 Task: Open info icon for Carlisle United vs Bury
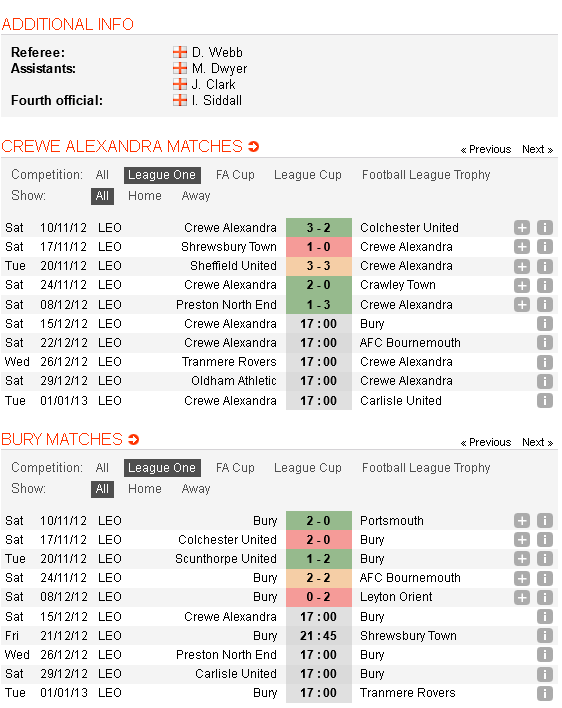click(x=545, y=674)
